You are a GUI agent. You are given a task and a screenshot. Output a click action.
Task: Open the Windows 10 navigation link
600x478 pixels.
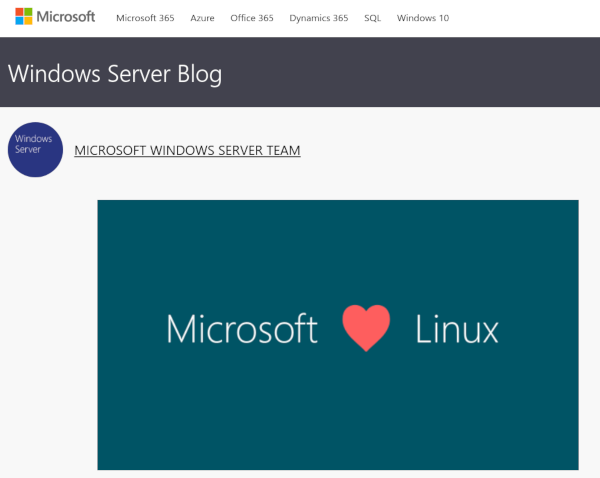click(x=423, y=18)
